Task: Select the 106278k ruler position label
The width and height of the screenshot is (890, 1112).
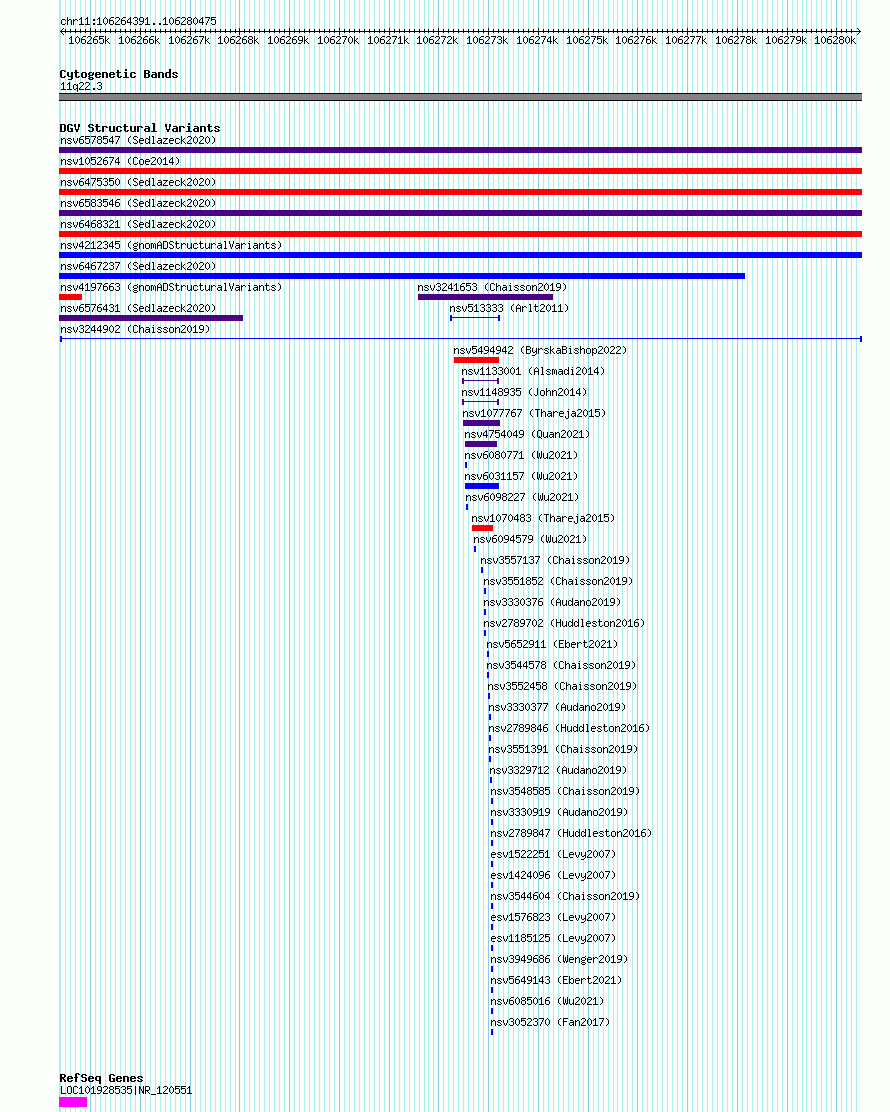Action: click(x=736, y=40)
